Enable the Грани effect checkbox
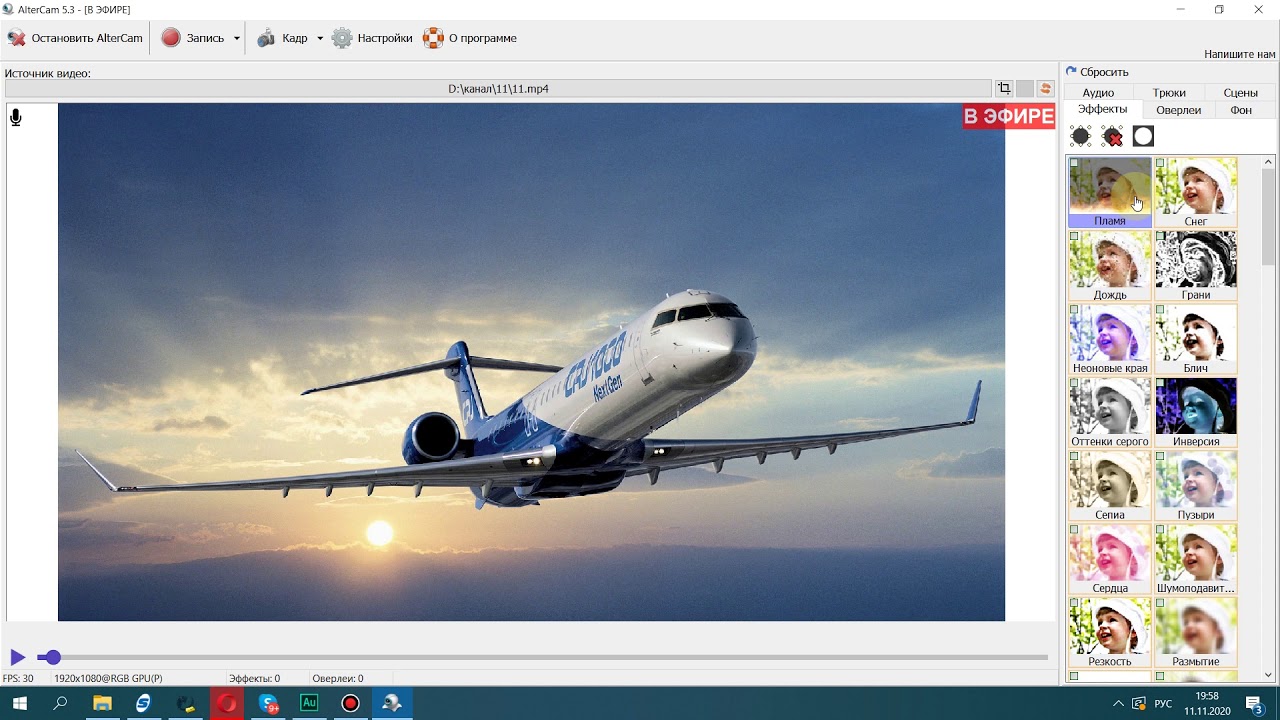Viewport: 1280px width, 720px height. (x=1160, y=236)
